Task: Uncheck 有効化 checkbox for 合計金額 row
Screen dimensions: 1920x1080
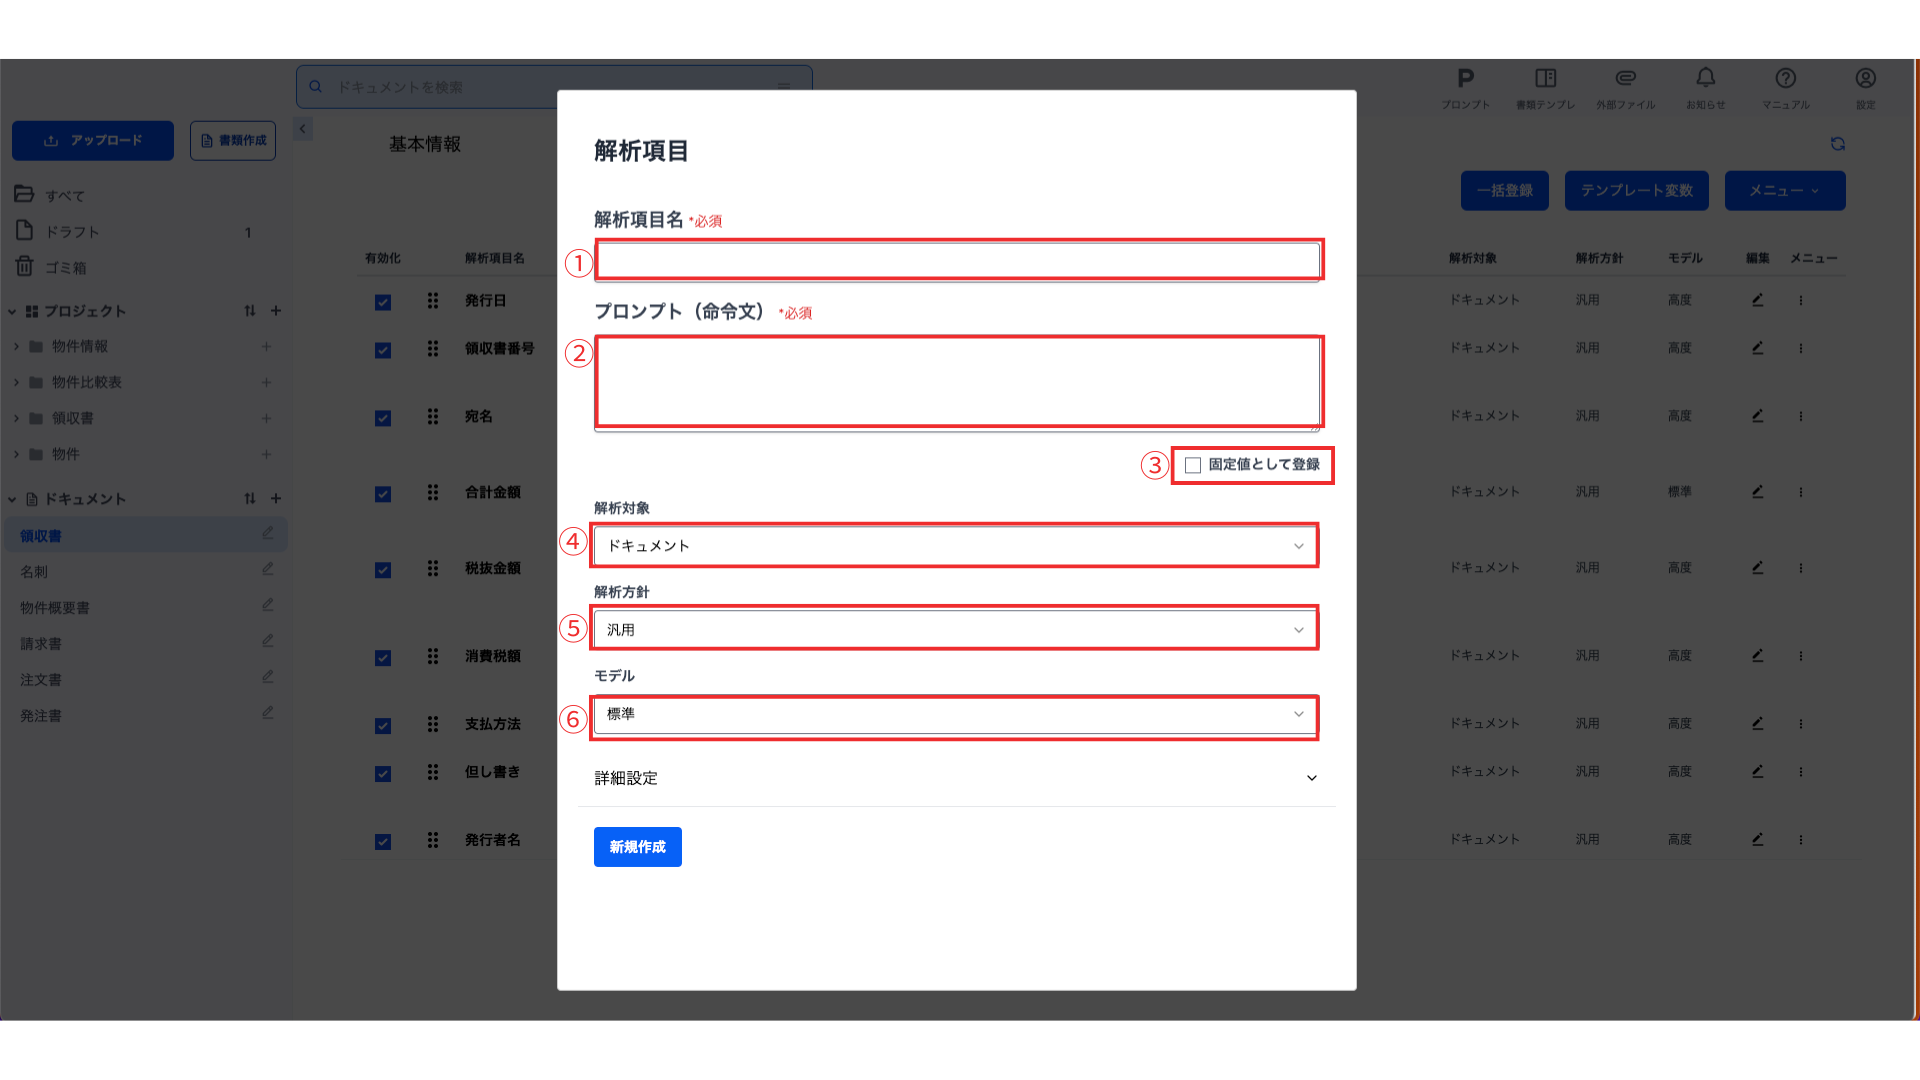Action: tap(383, 494)
